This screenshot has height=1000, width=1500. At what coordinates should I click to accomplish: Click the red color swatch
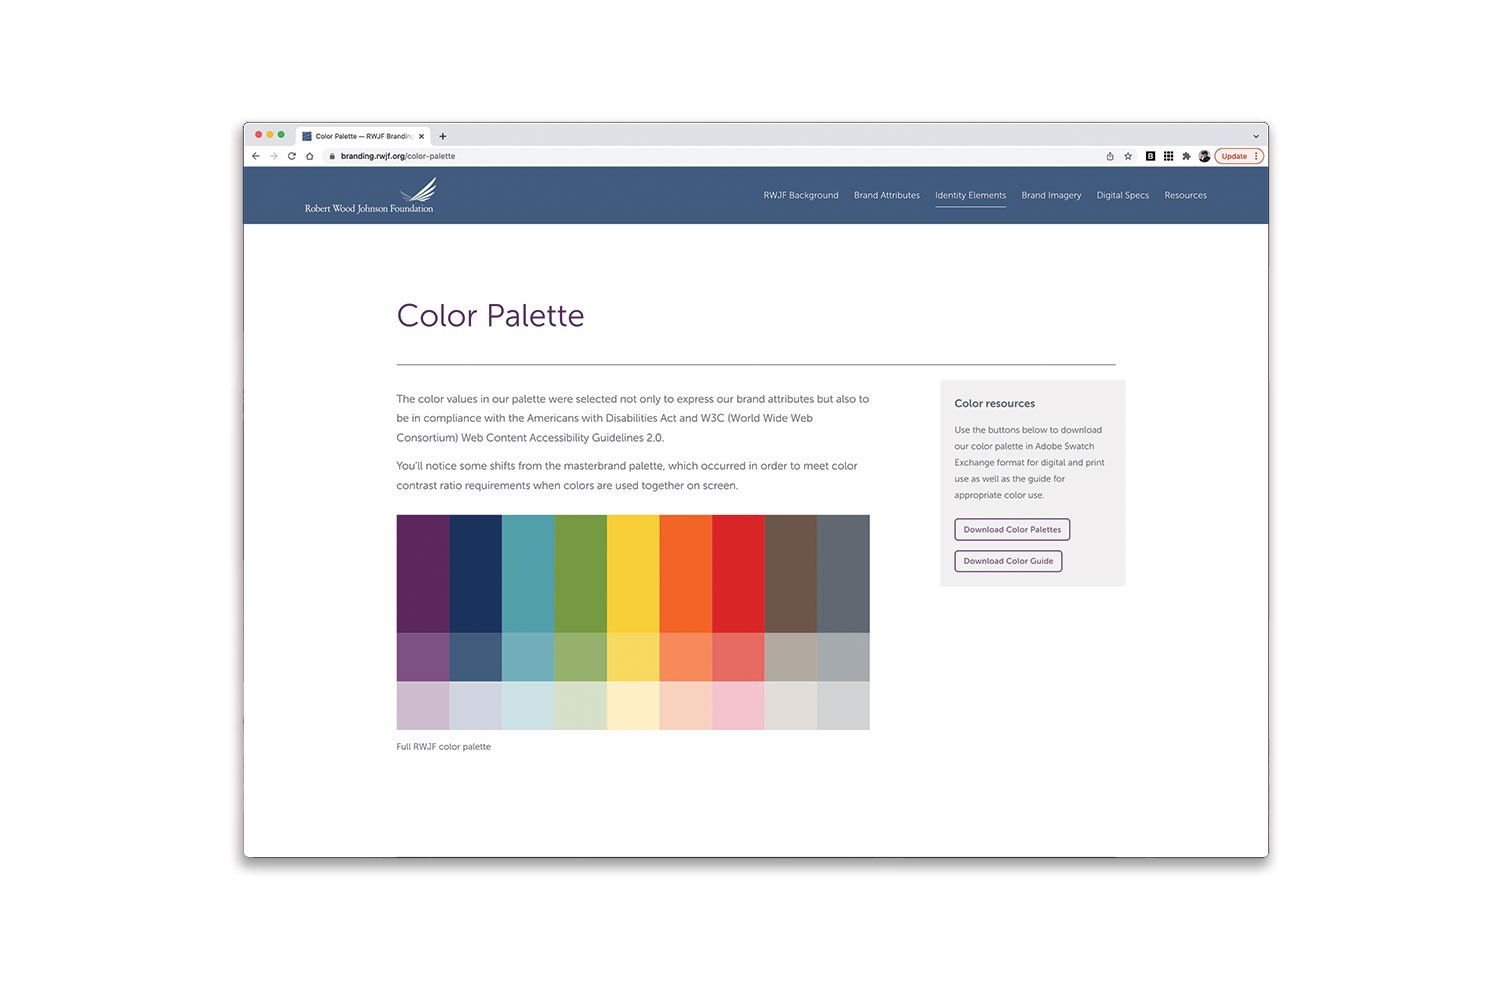click(x=738, y=574)
